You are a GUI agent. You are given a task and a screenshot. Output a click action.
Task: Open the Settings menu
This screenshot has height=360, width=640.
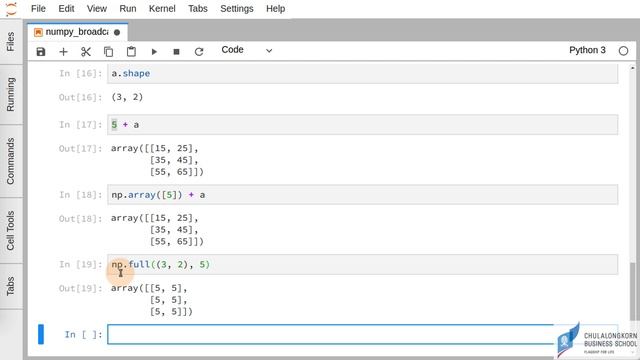click(x=237, y=9)
